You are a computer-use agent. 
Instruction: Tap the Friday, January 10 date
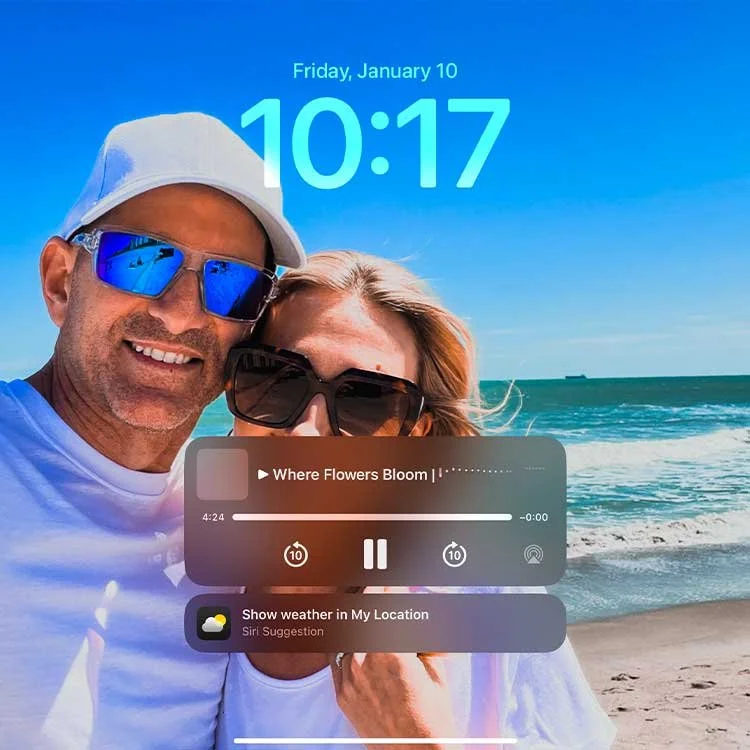pos(375,71)
